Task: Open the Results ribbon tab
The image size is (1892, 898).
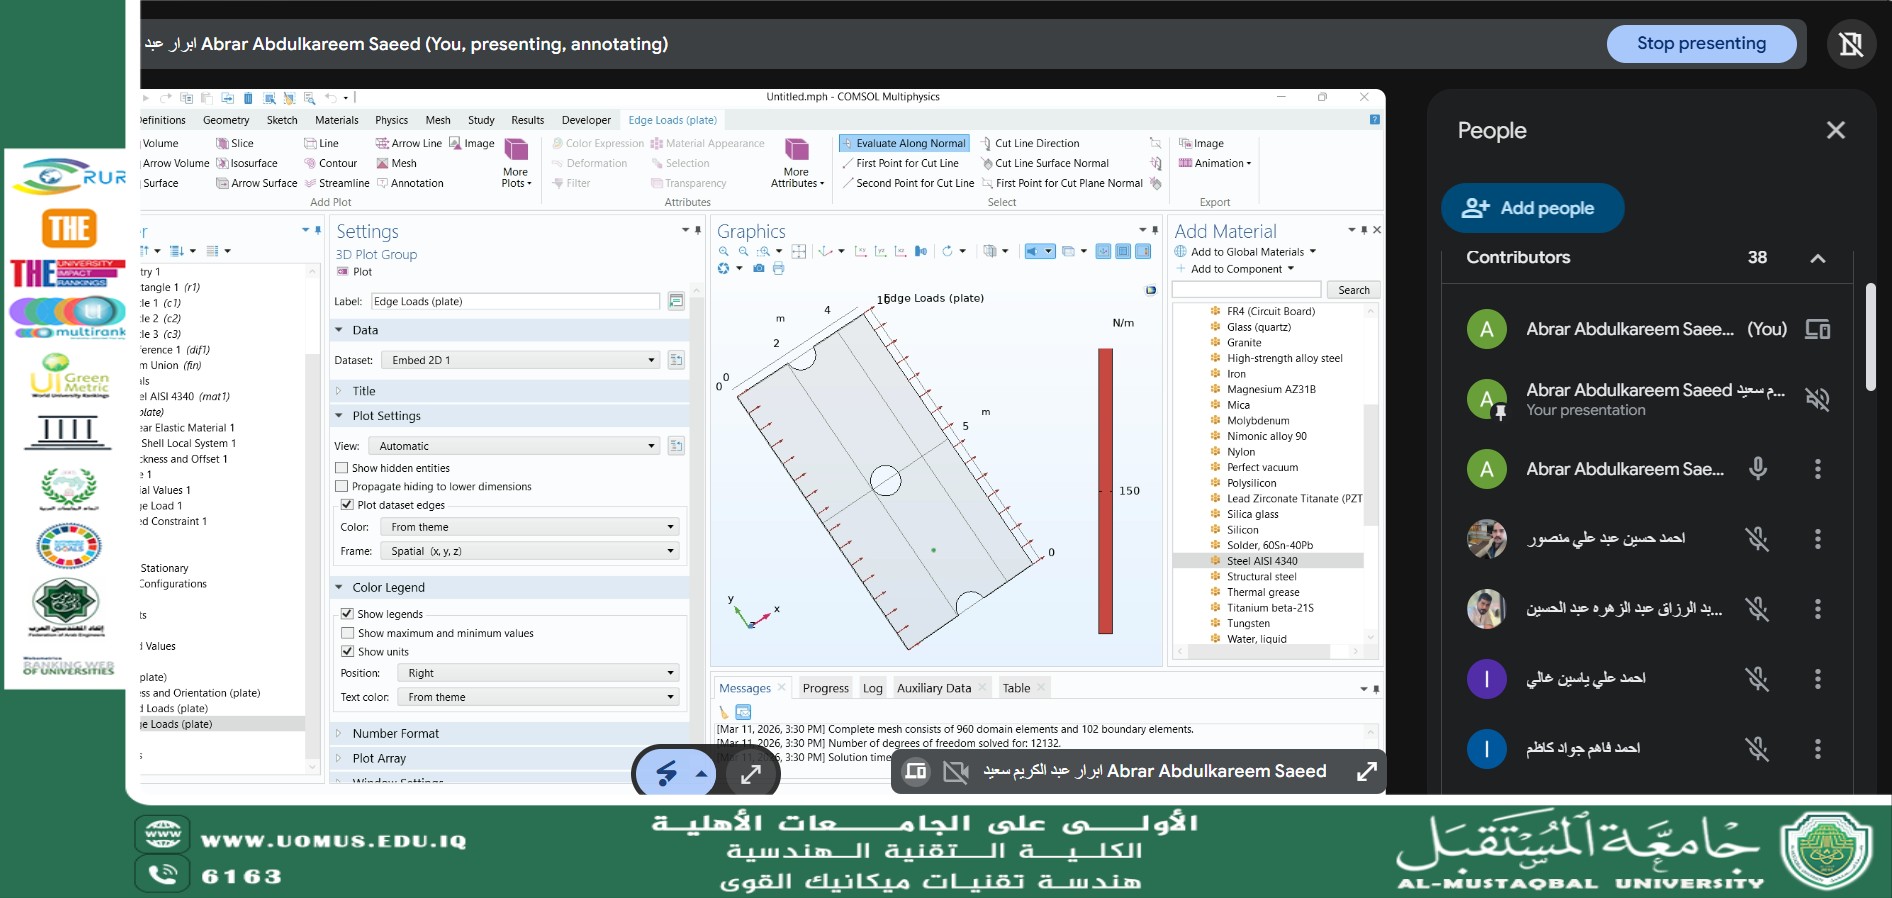Action: coord(527,120)
